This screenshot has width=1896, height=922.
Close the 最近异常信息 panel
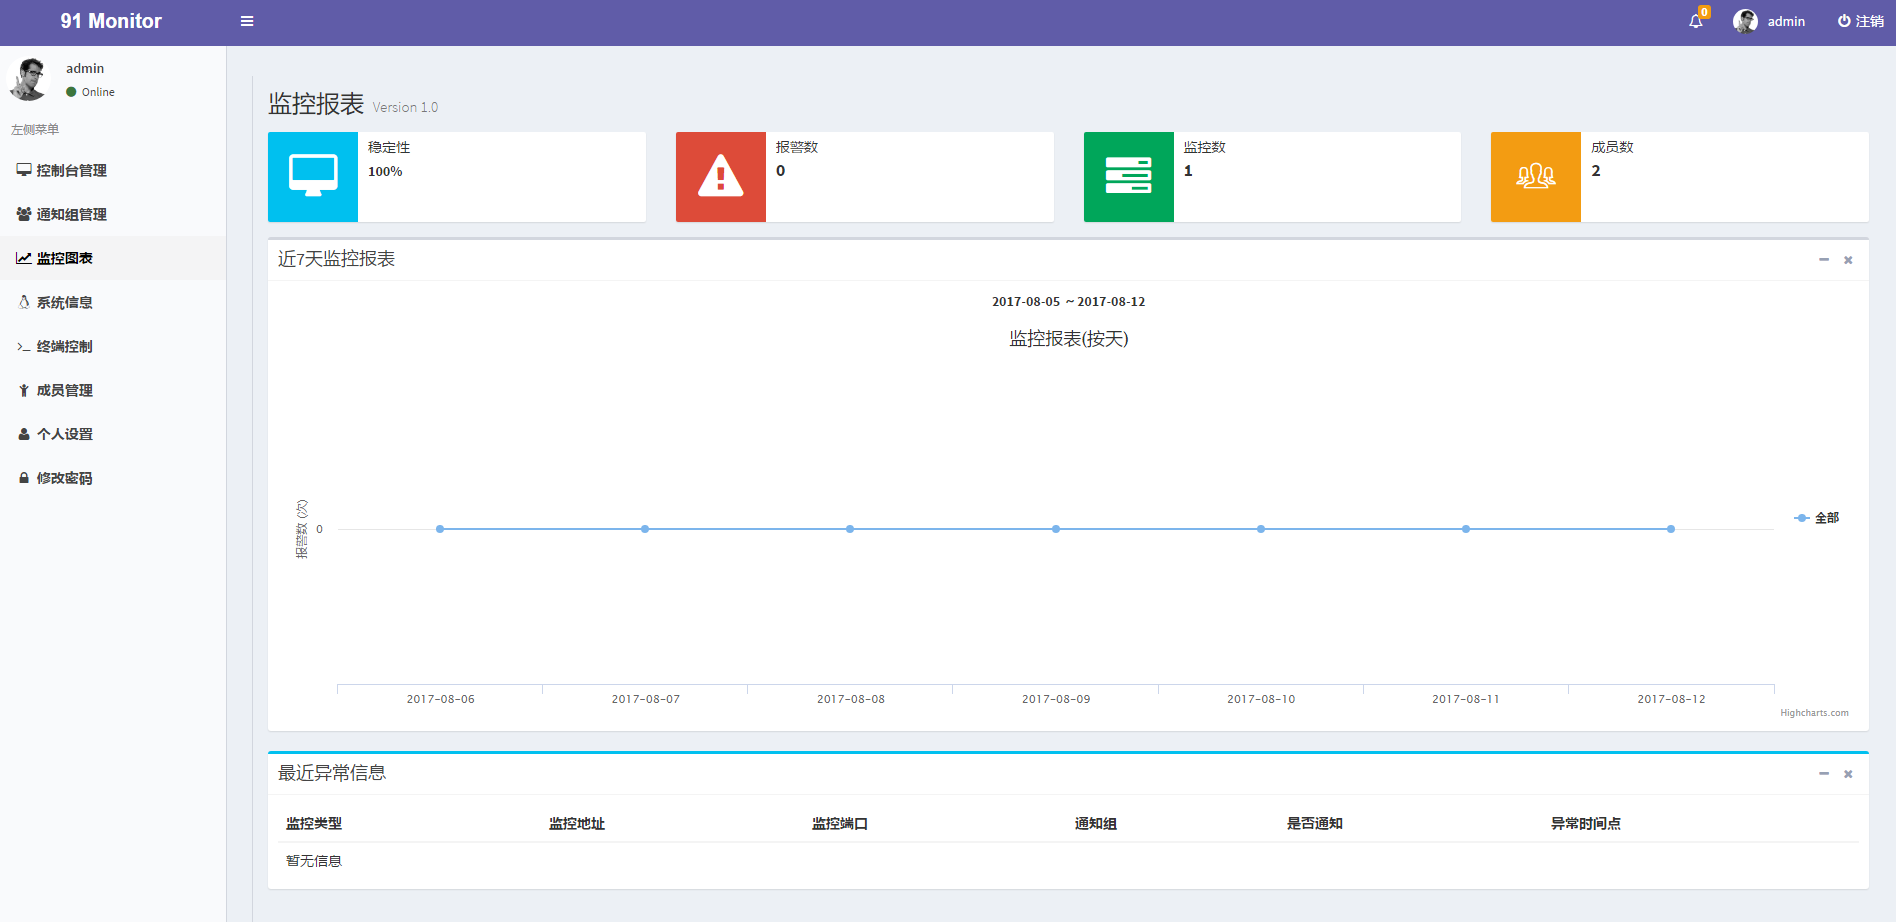1848,774
